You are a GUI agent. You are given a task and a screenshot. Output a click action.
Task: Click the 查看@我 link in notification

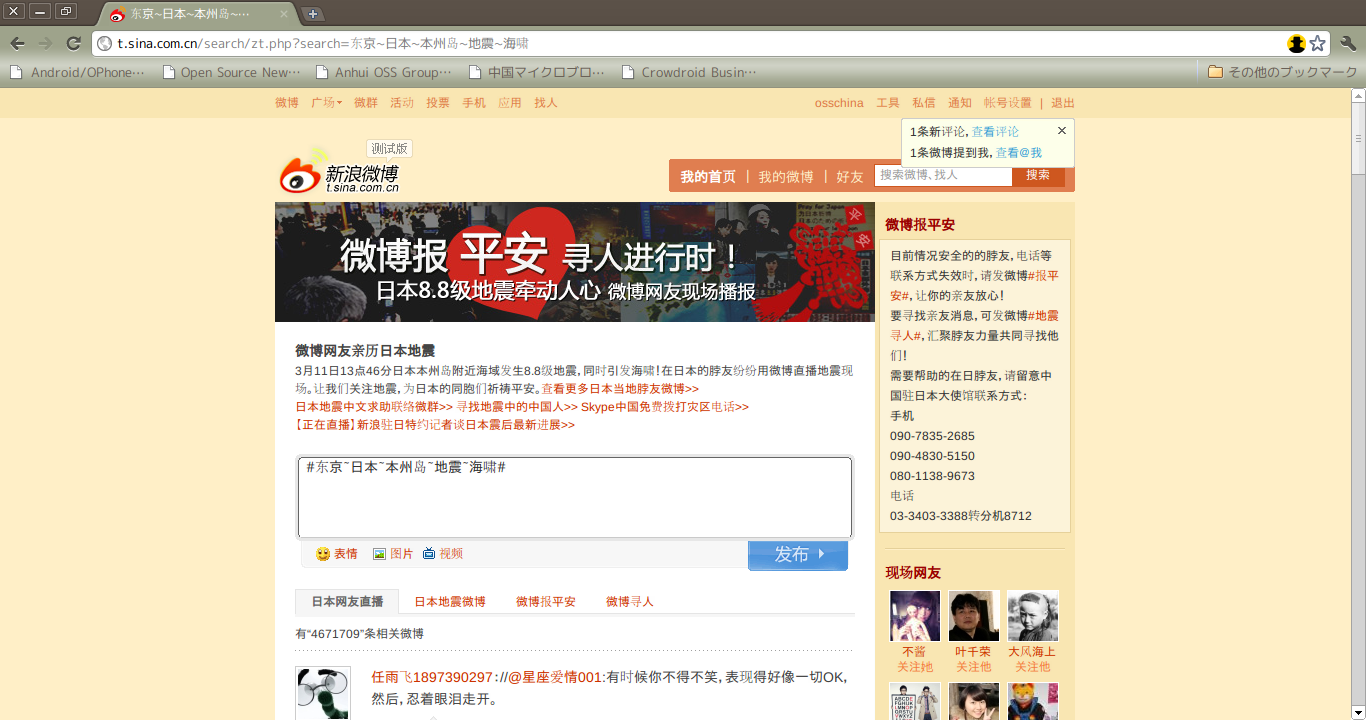point(1019,153)
